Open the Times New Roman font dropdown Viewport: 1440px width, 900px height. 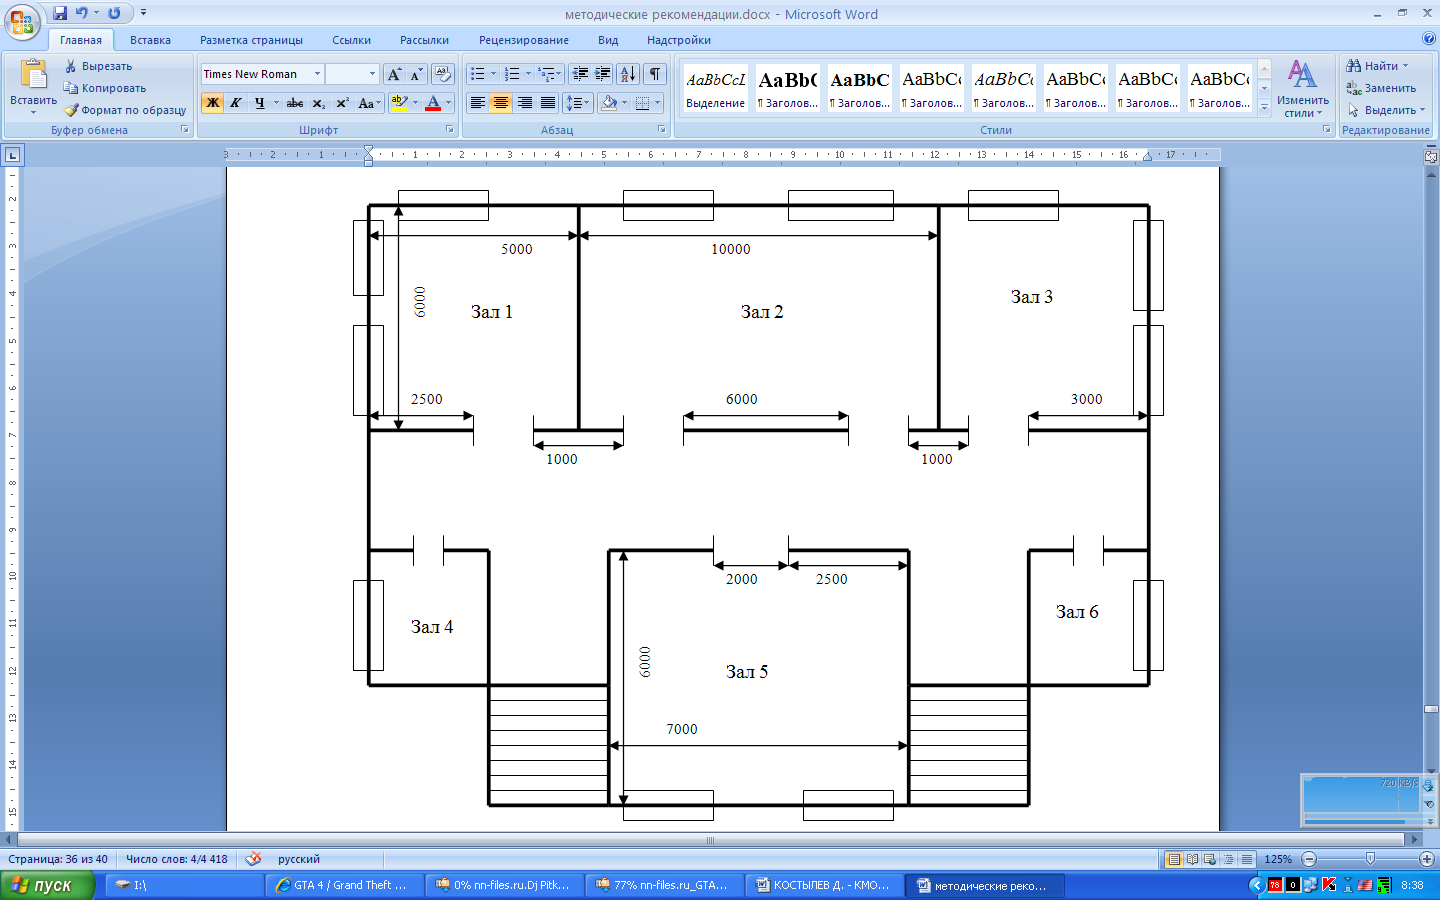tap(317, 74)
